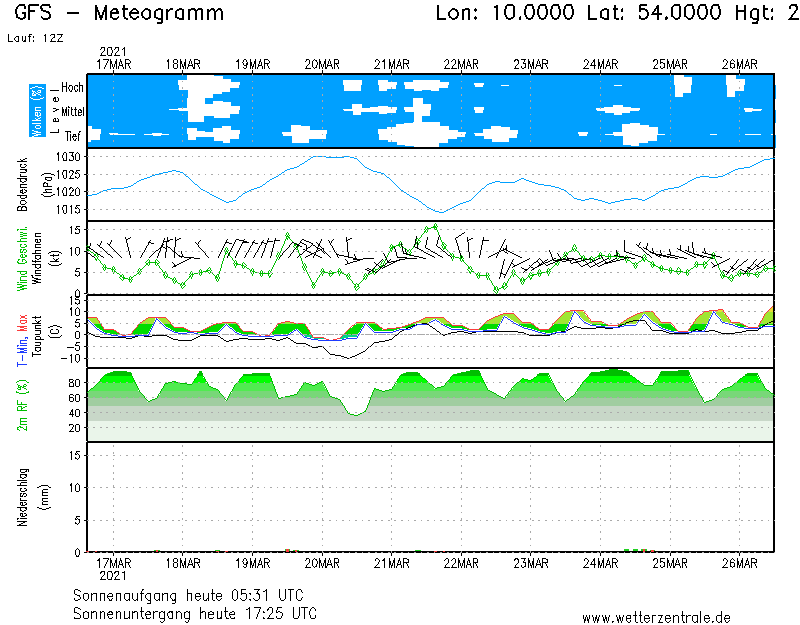800x625 pixels.
Task: Select the 20MAR date label at top
Action: [x=322, y=64]
